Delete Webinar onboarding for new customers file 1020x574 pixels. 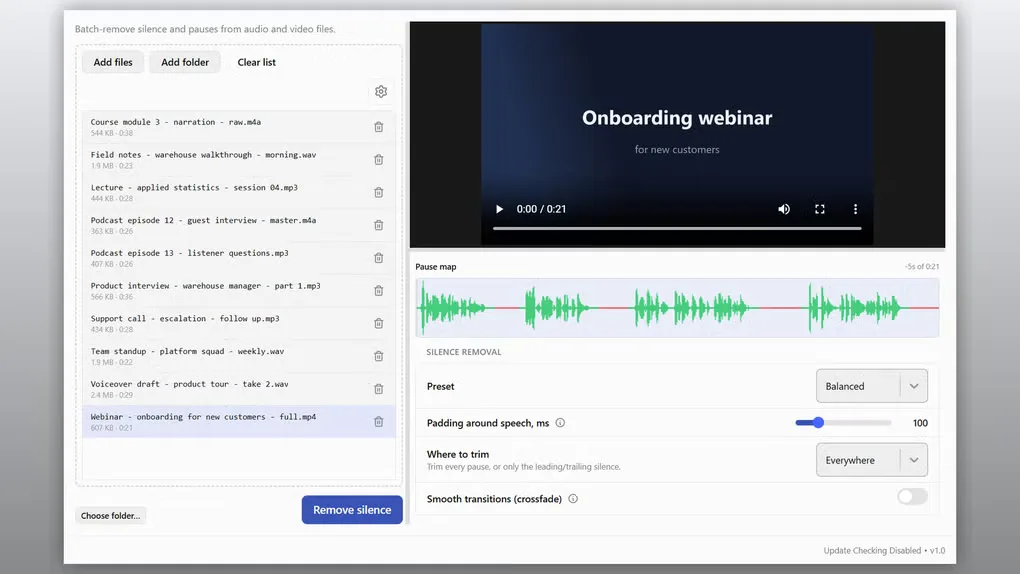click(379, 422)
